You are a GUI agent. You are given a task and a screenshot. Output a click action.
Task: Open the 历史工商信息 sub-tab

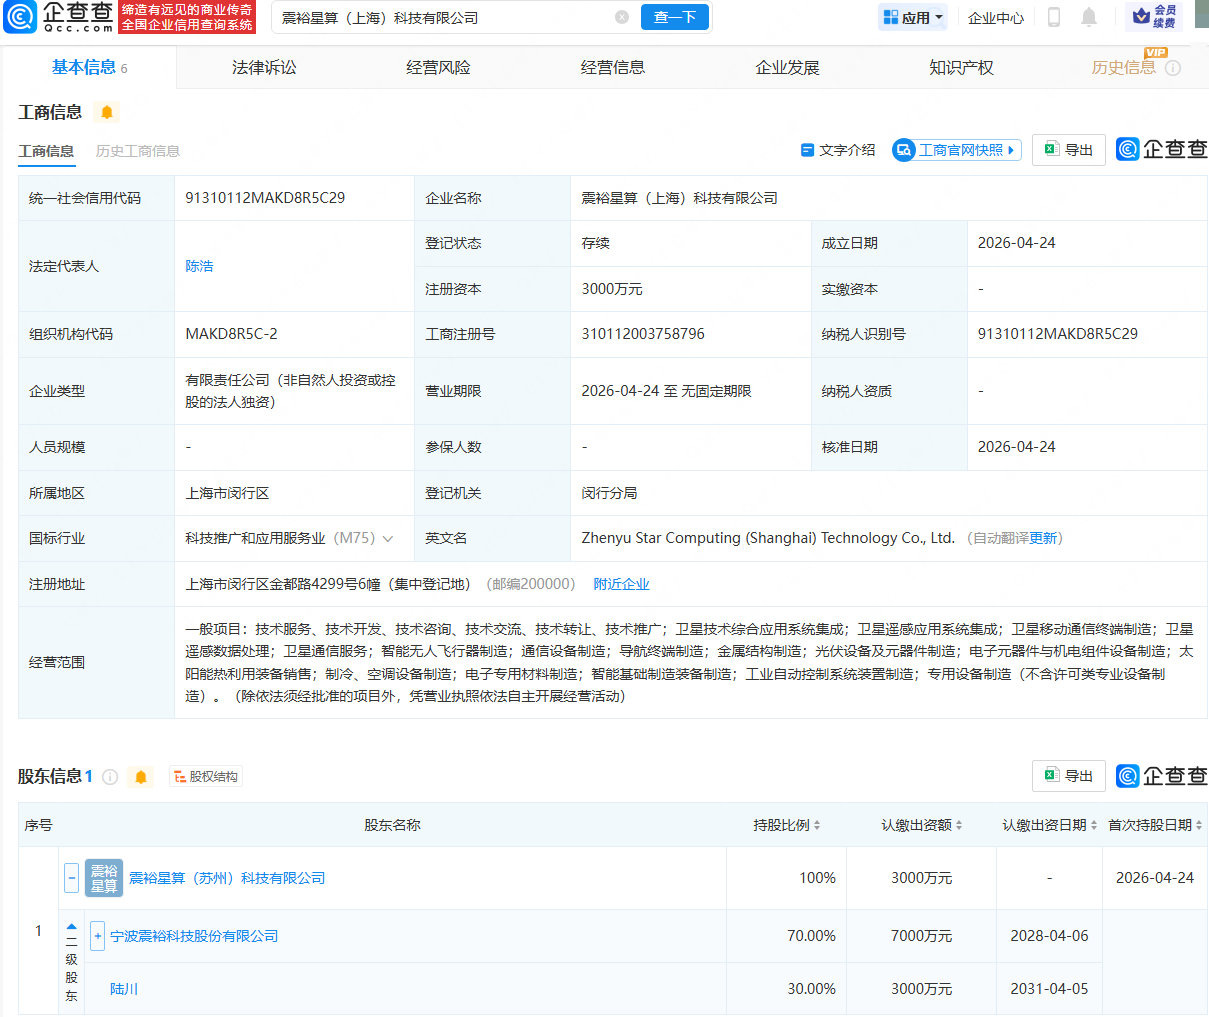tap(138, 151)
